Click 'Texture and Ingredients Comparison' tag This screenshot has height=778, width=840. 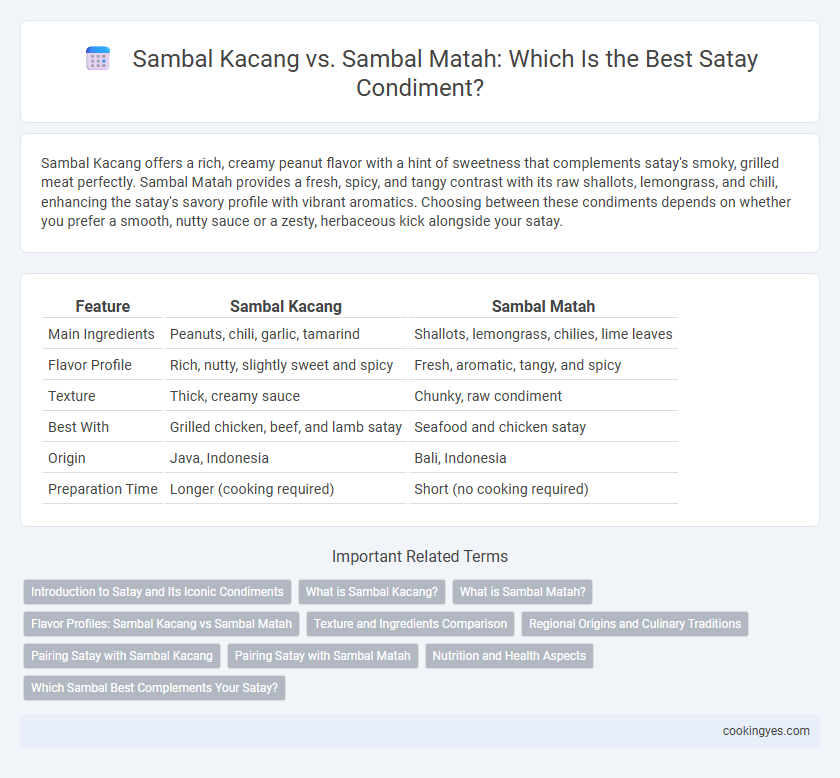click(x=410, y=624)
